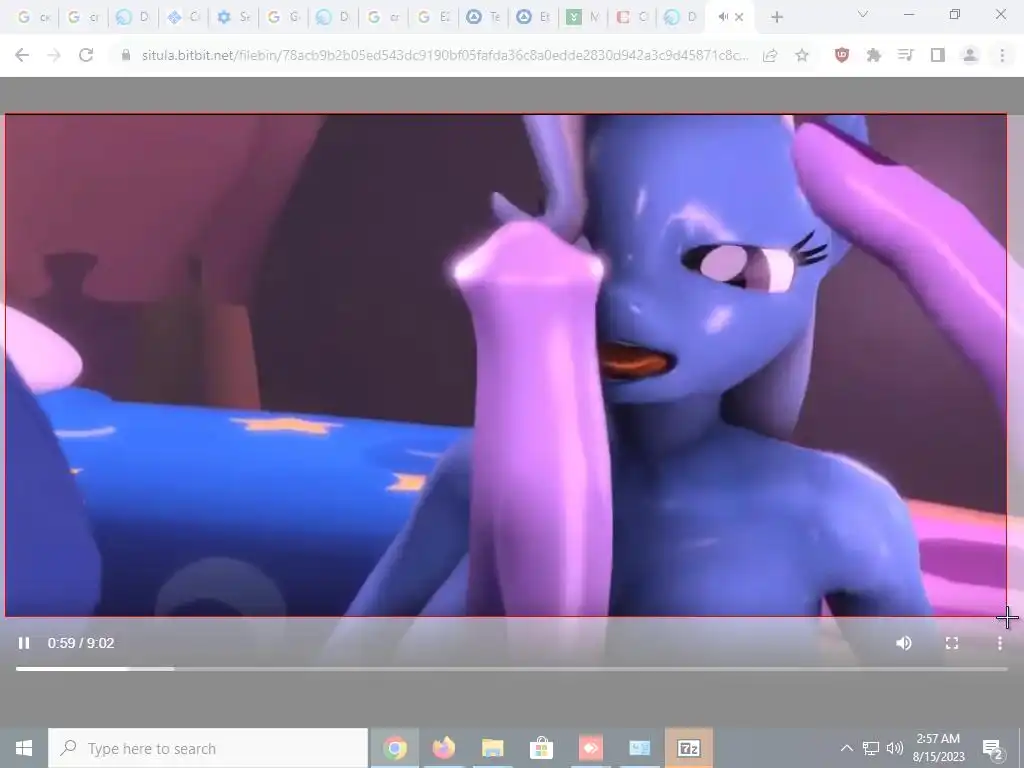1024x768 pixels.
Task: Pause the playing video
Action: pyautogui.click(x=24, y=643)
